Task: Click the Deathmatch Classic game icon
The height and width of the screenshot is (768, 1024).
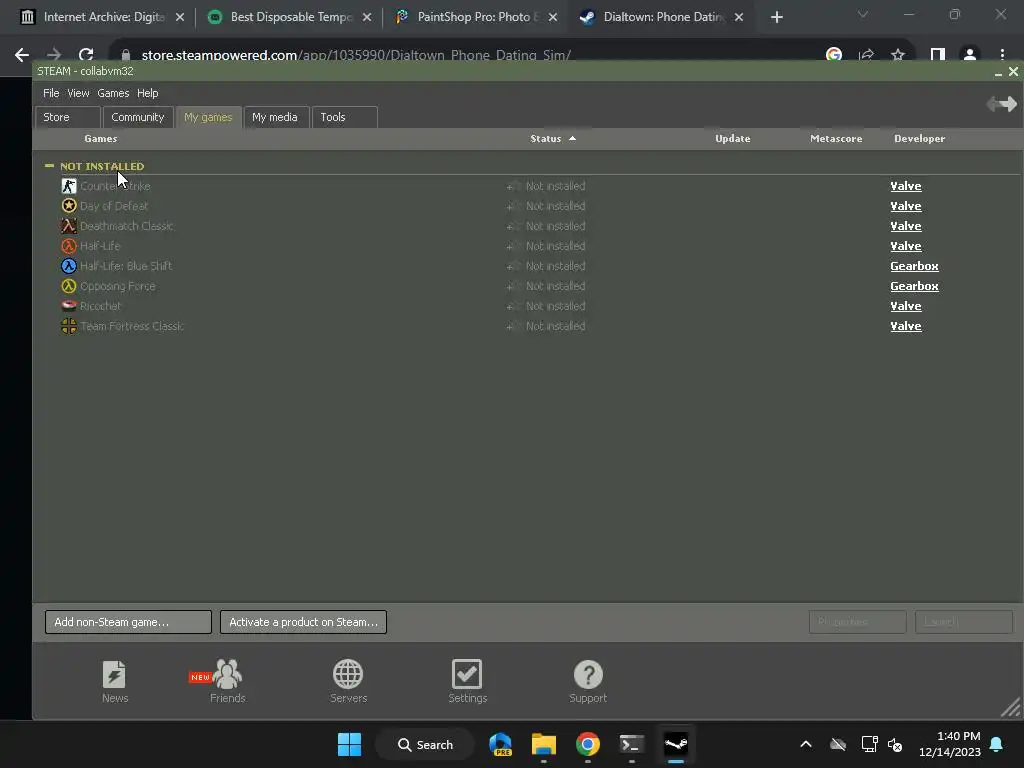Action: coord(69,226)
